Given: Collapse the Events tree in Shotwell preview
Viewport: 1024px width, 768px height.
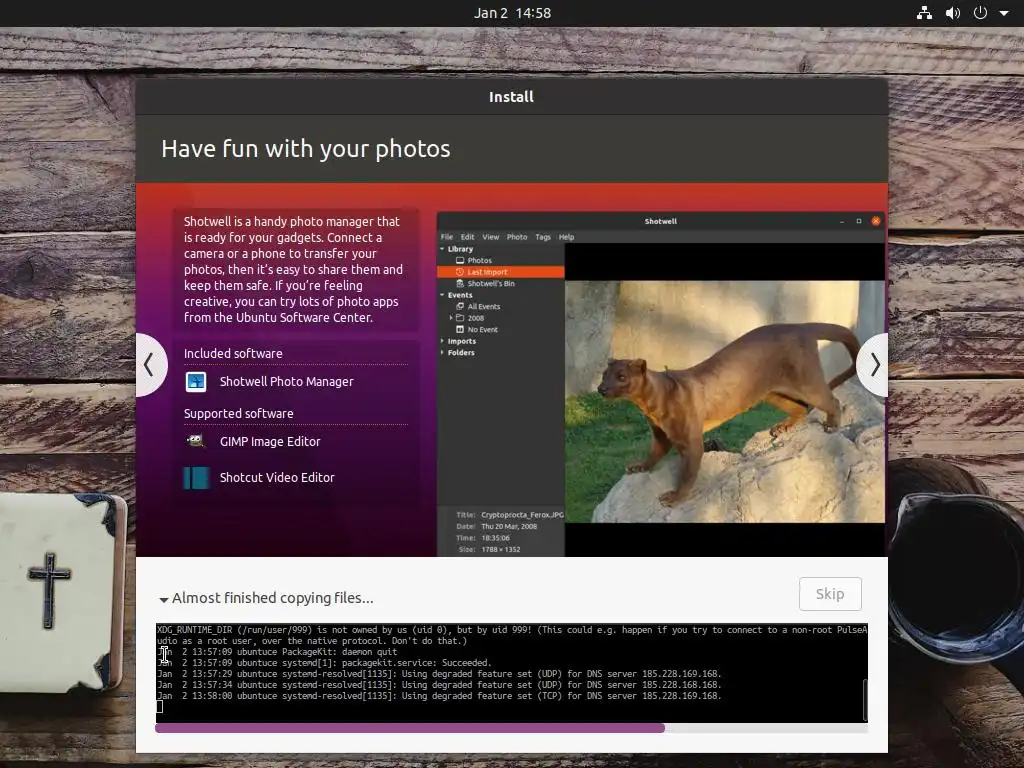Looking at the screenshot, I should (442, 295).
